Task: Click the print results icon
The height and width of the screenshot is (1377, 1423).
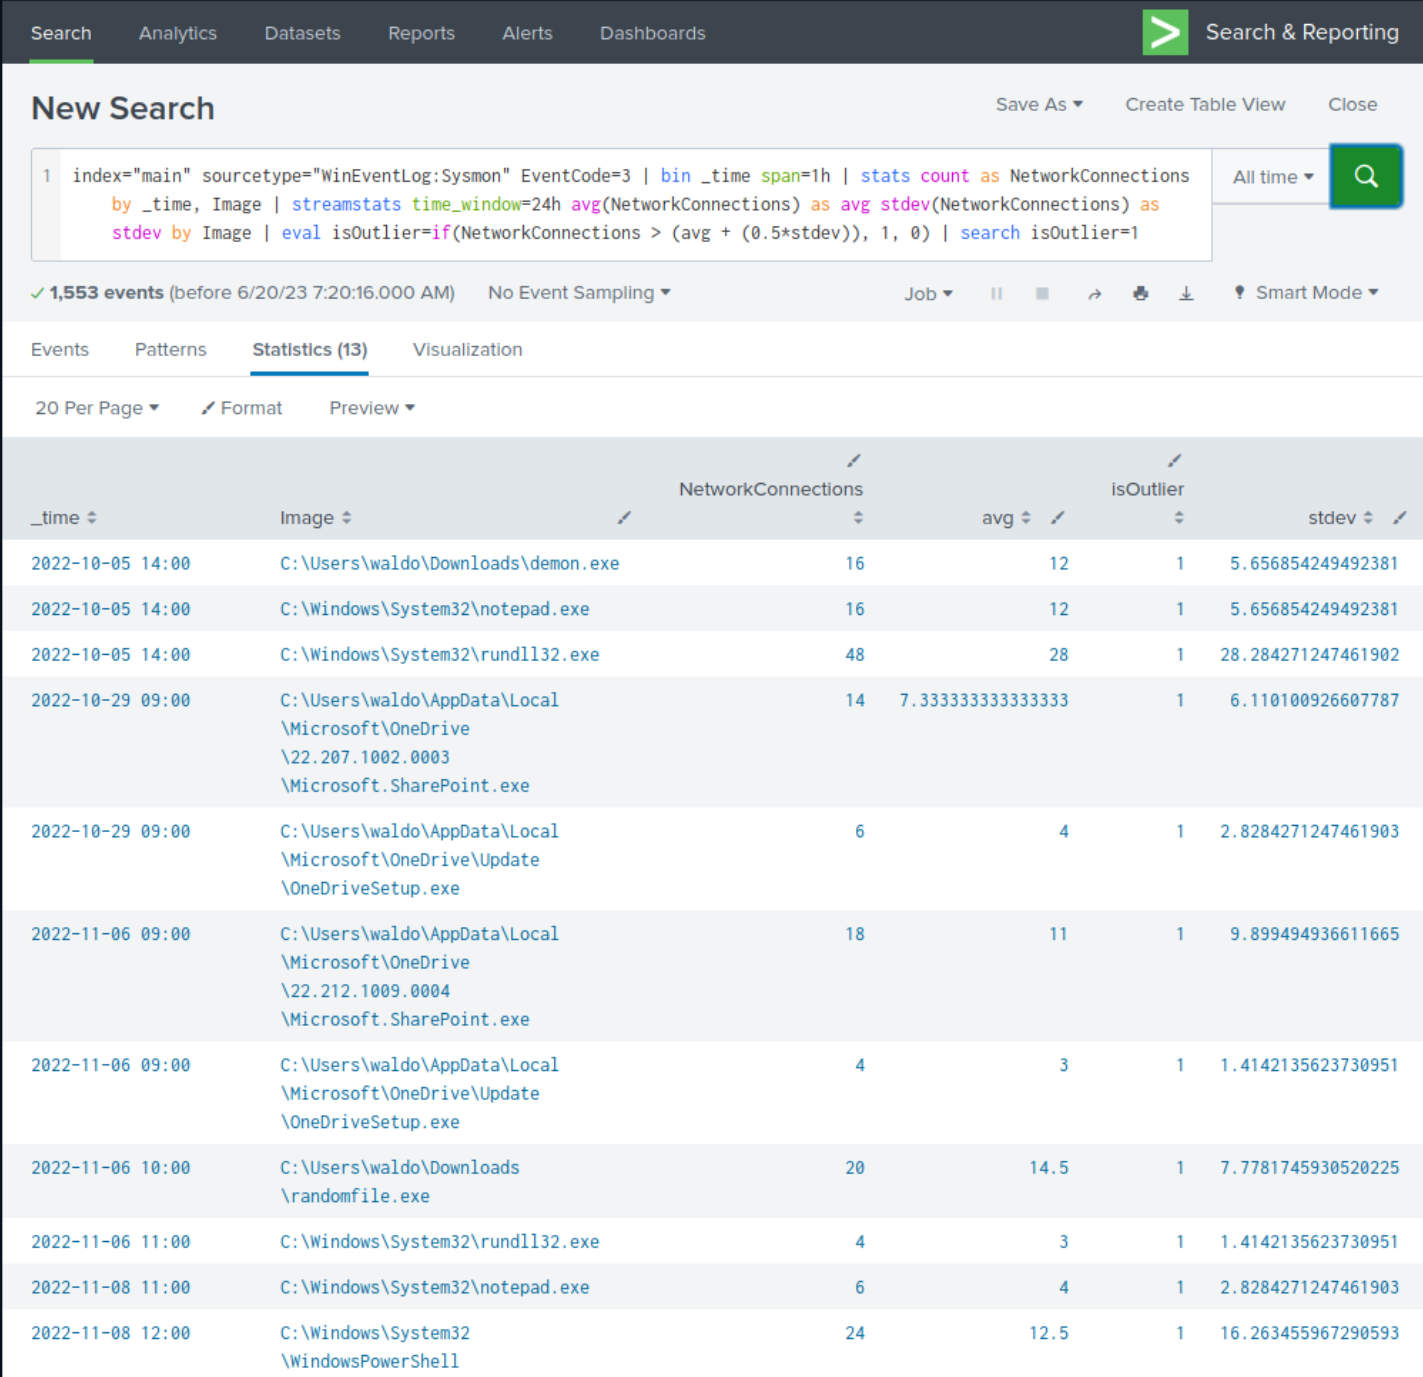Action: 1140,293
